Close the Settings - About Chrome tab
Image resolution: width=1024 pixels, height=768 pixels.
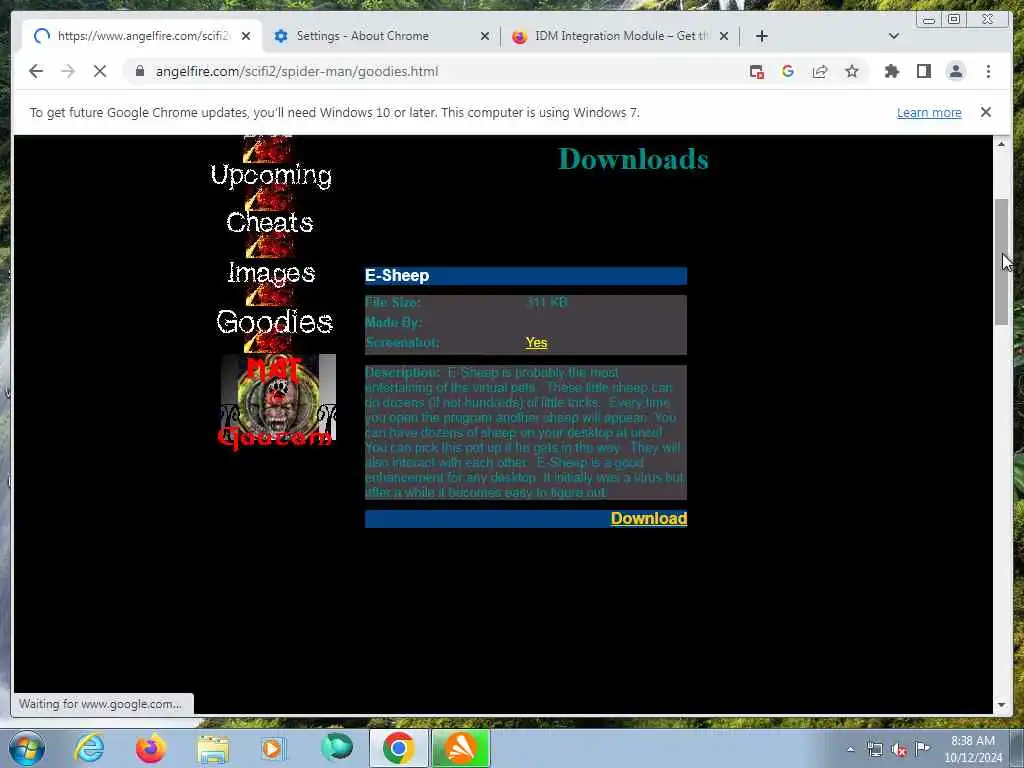tap(485, 36)
